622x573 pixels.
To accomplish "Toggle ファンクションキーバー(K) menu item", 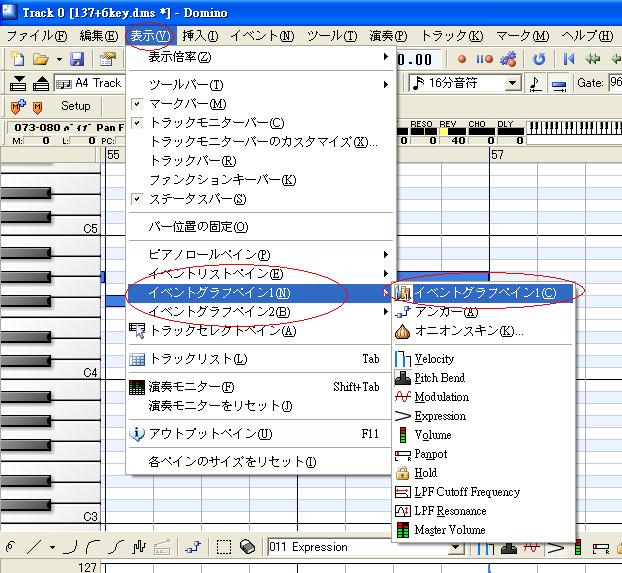I will pyautogui.click(x=261, y=180).
